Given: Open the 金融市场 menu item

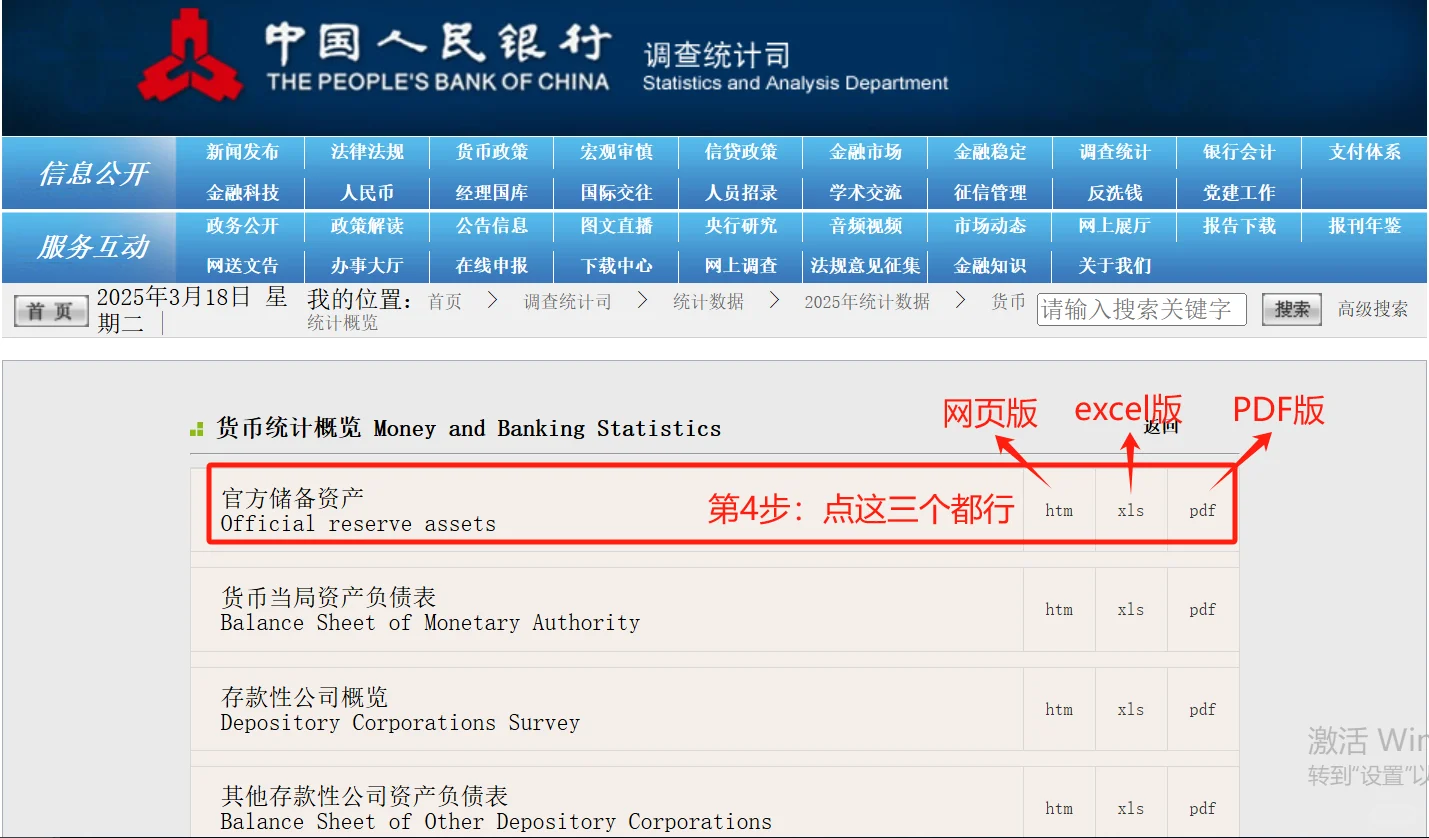Looking at the screenshot, I should pos(866,152).
